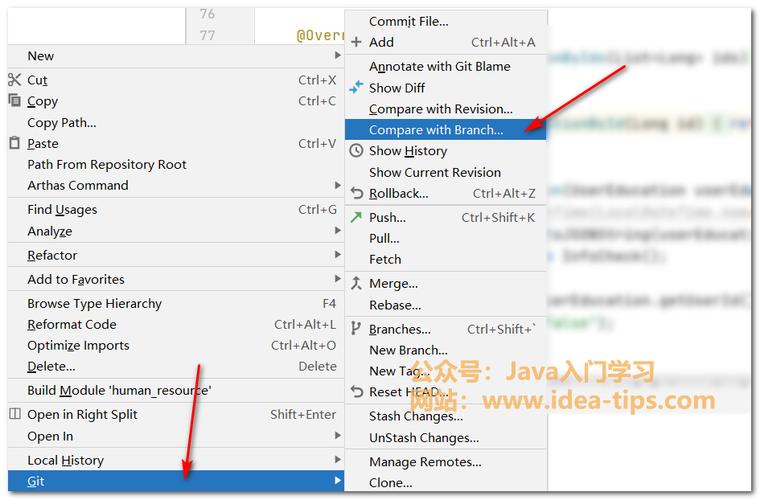Click Manage Remotes... entry
The height and width of the screenshot is (500, 760).
(425, 462)
